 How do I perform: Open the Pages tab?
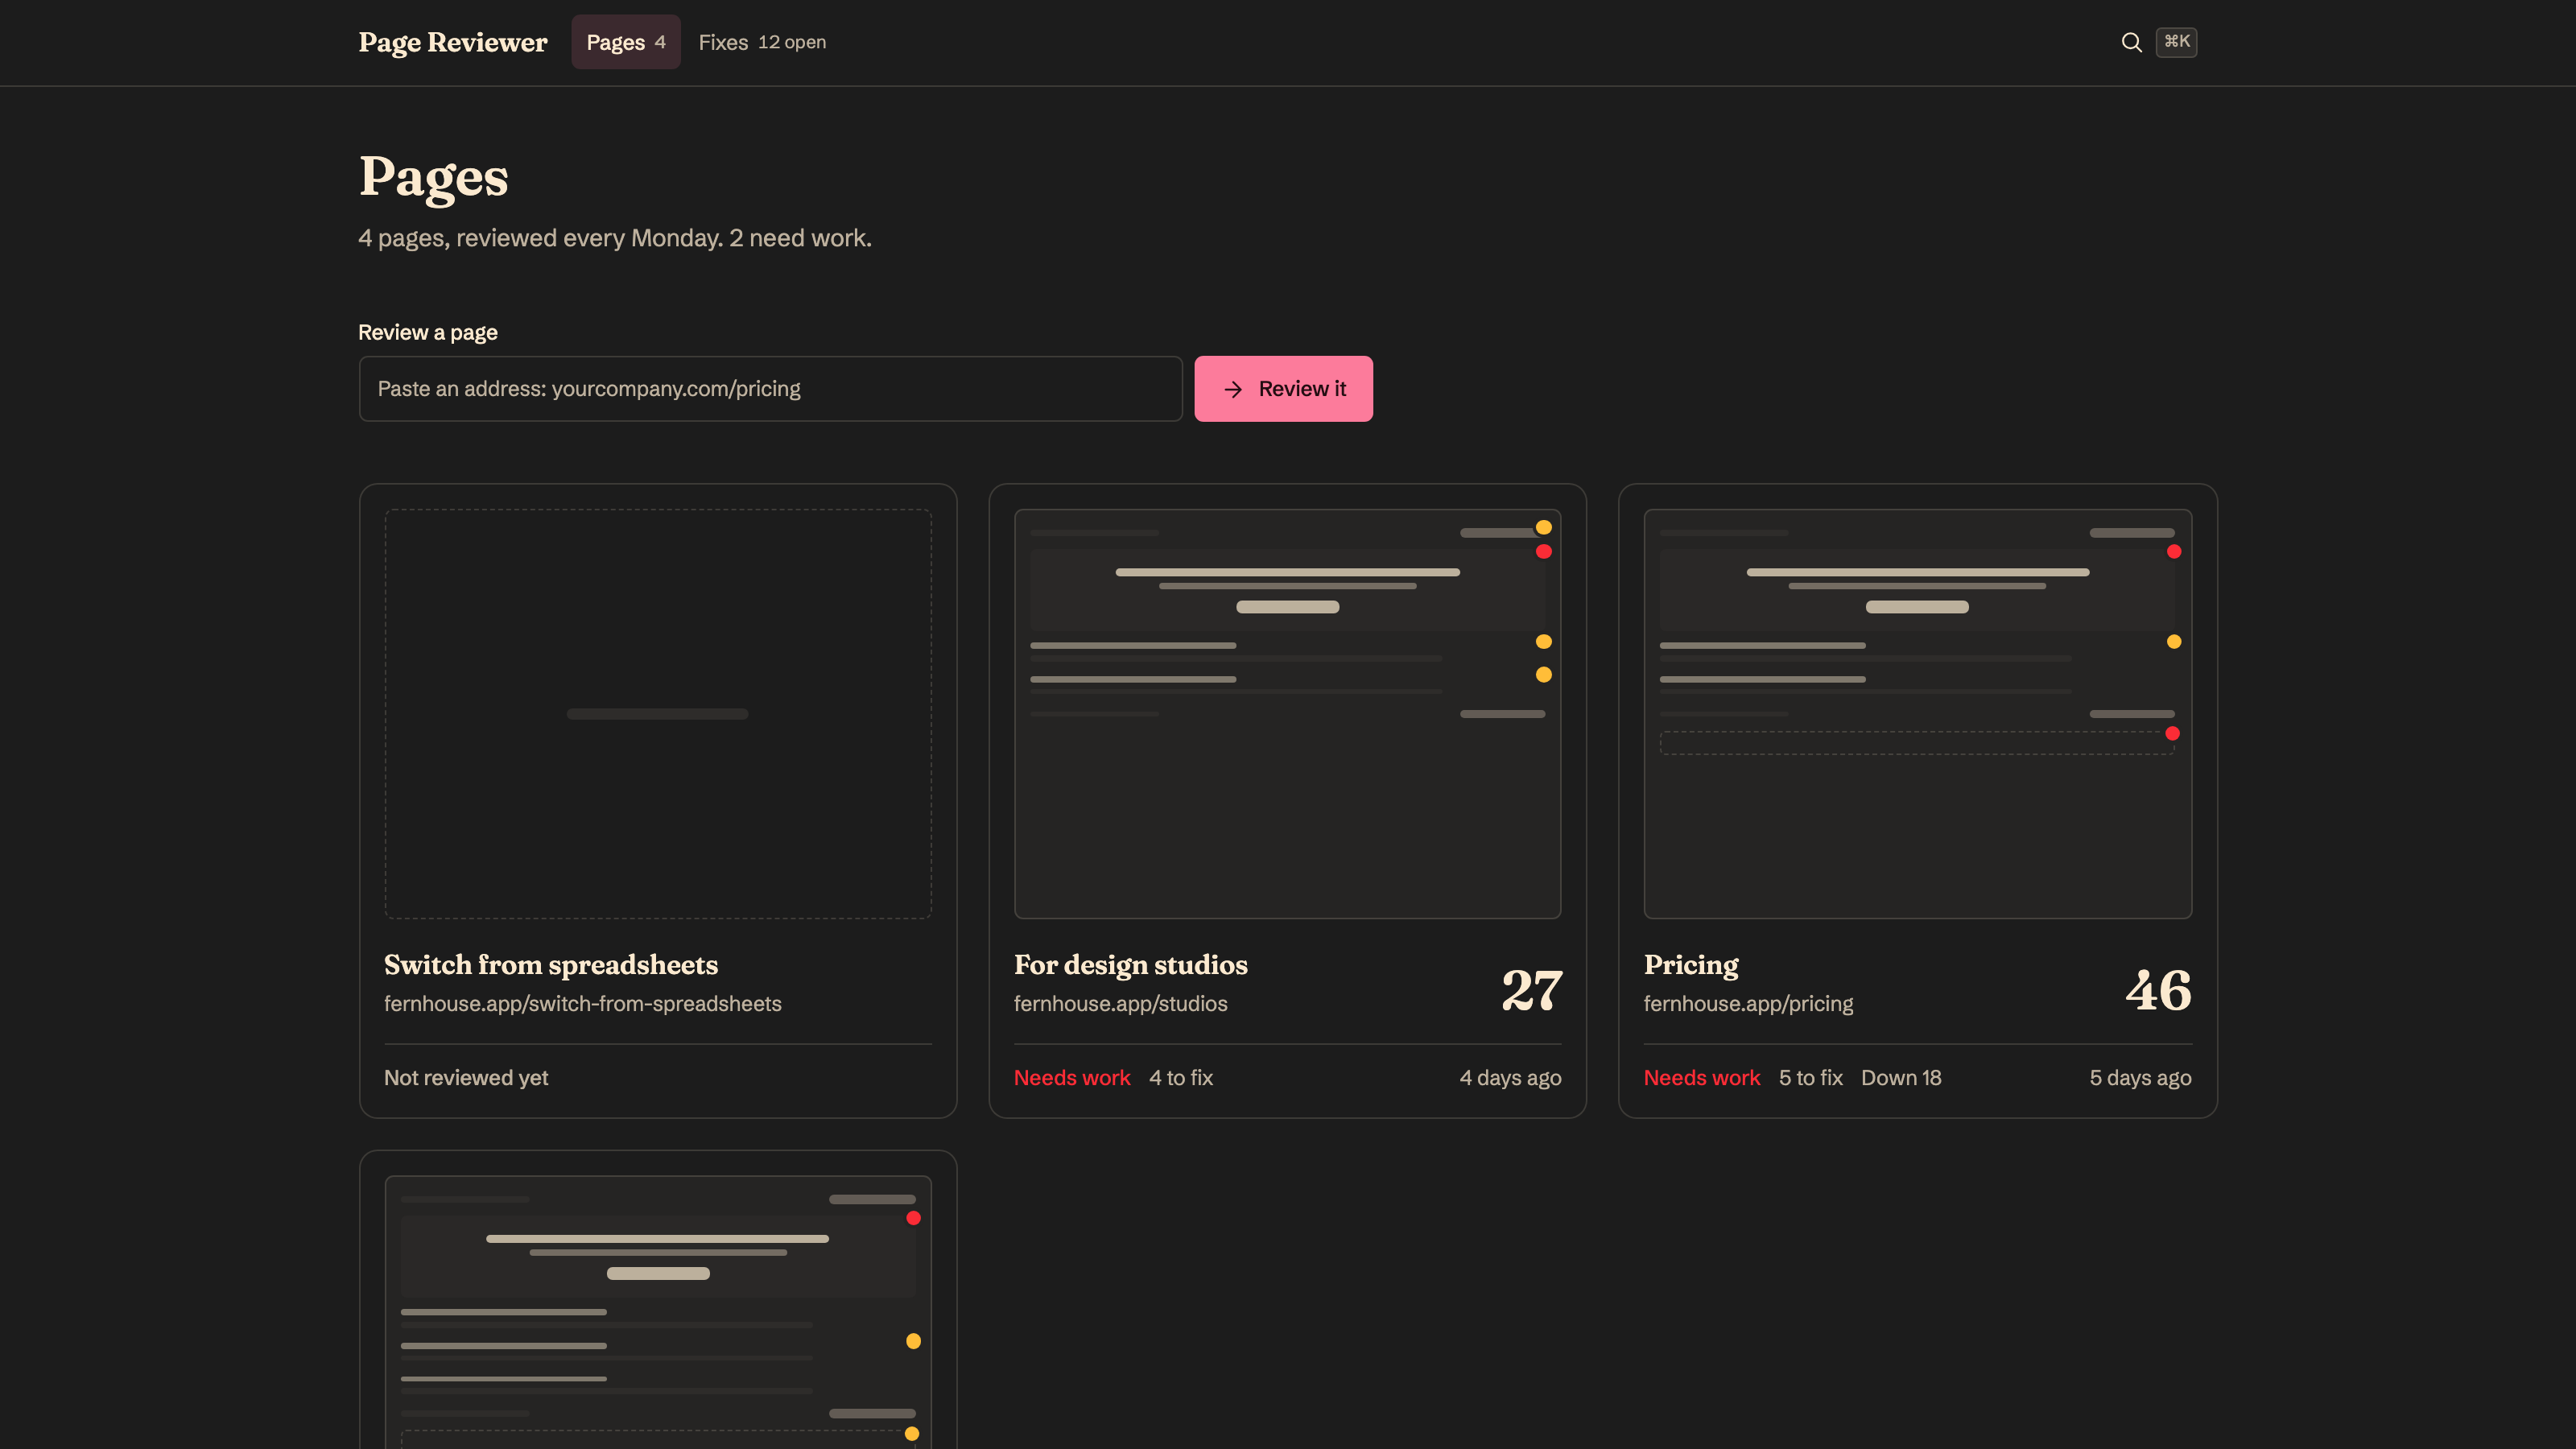626,42
